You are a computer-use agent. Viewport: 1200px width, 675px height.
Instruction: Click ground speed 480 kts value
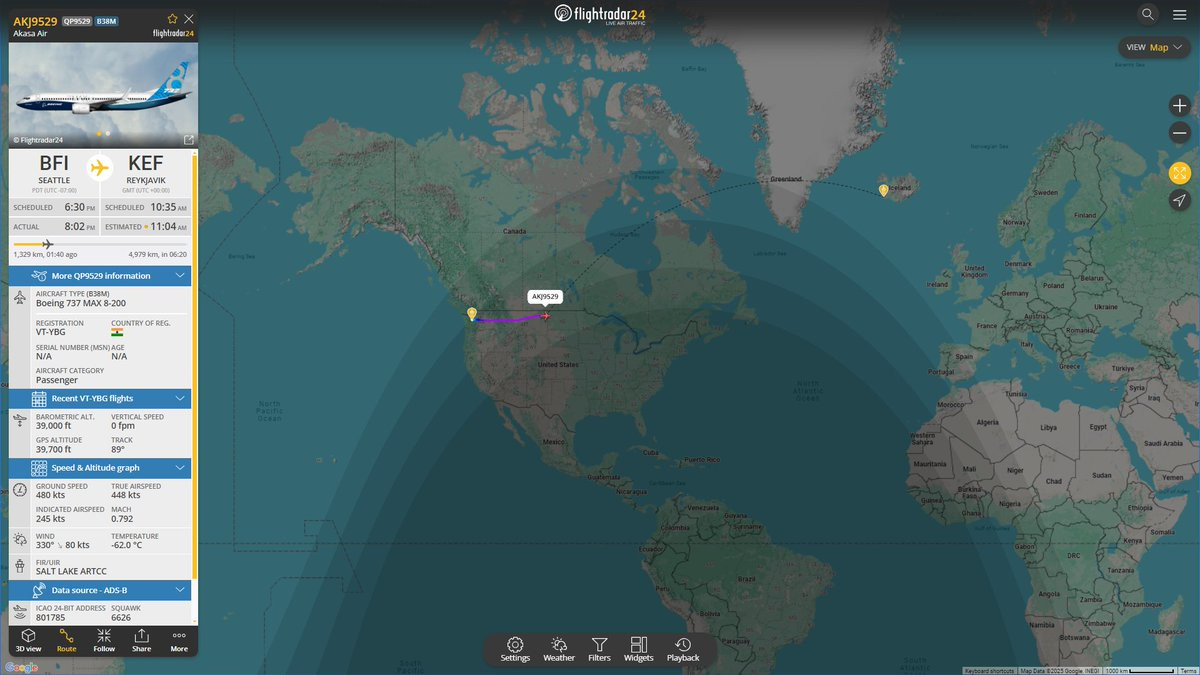tap(50, 495)
